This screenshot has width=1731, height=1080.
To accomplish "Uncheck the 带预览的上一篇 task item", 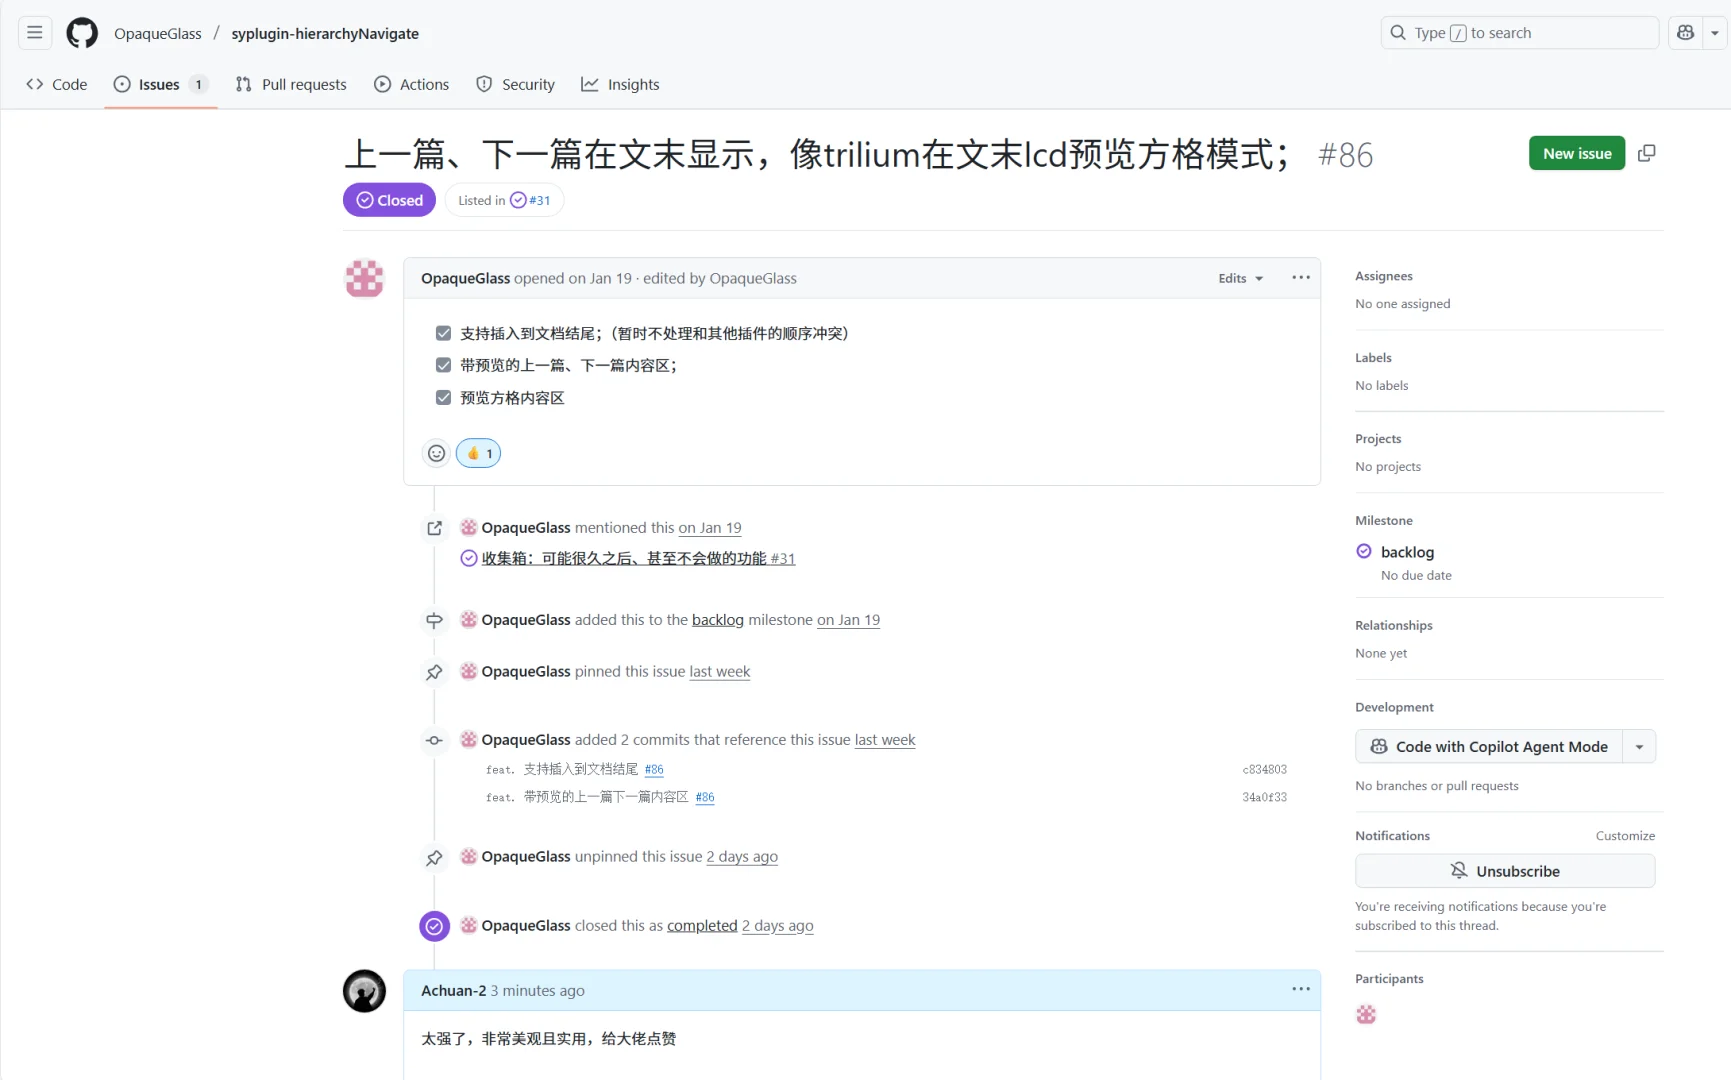I will [443, 364].
